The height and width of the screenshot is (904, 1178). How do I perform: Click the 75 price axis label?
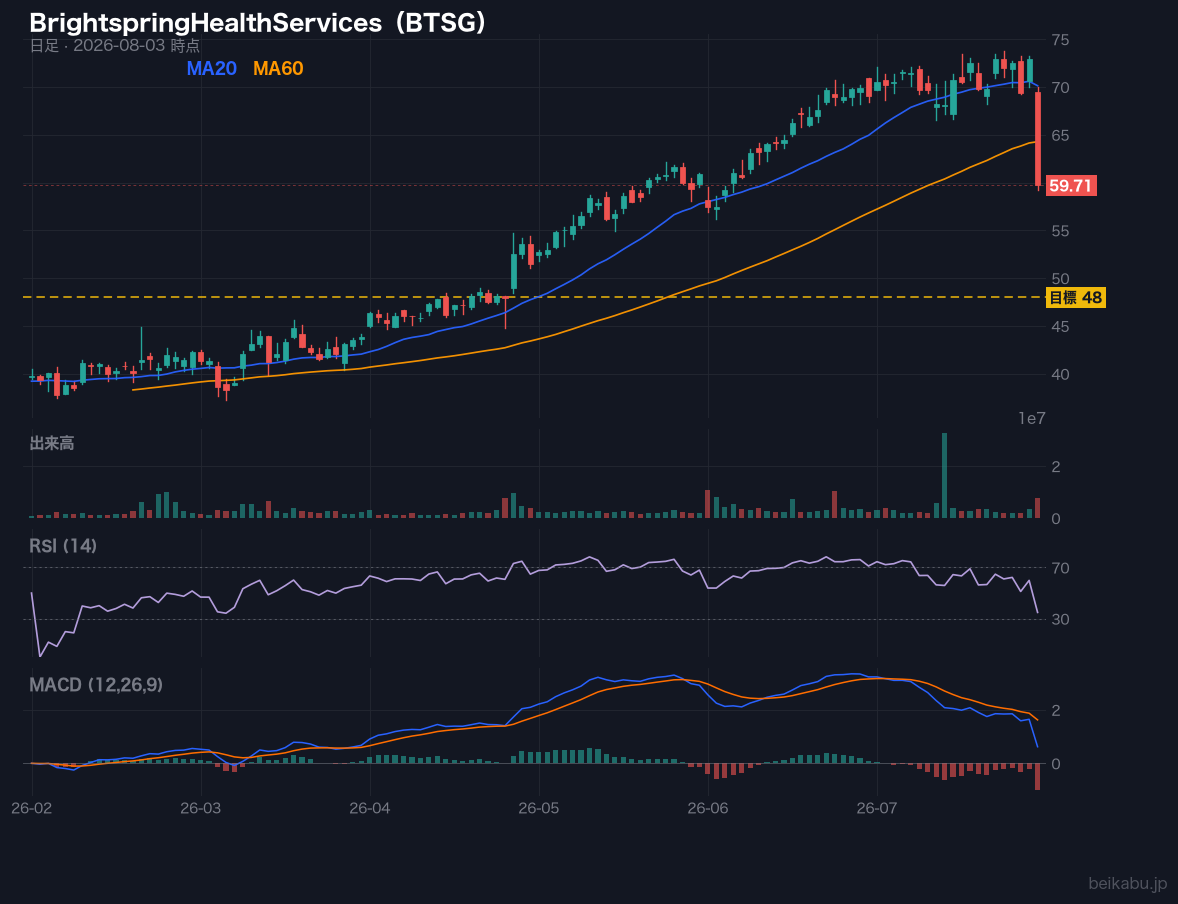1060,40
